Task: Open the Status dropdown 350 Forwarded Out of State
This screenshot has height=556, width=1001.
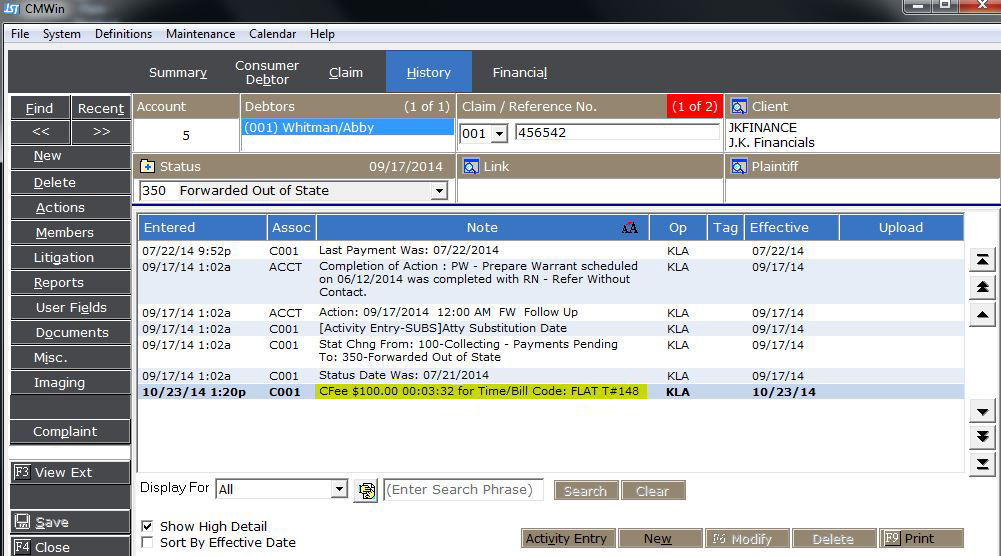Action: [x=439, y=191]
